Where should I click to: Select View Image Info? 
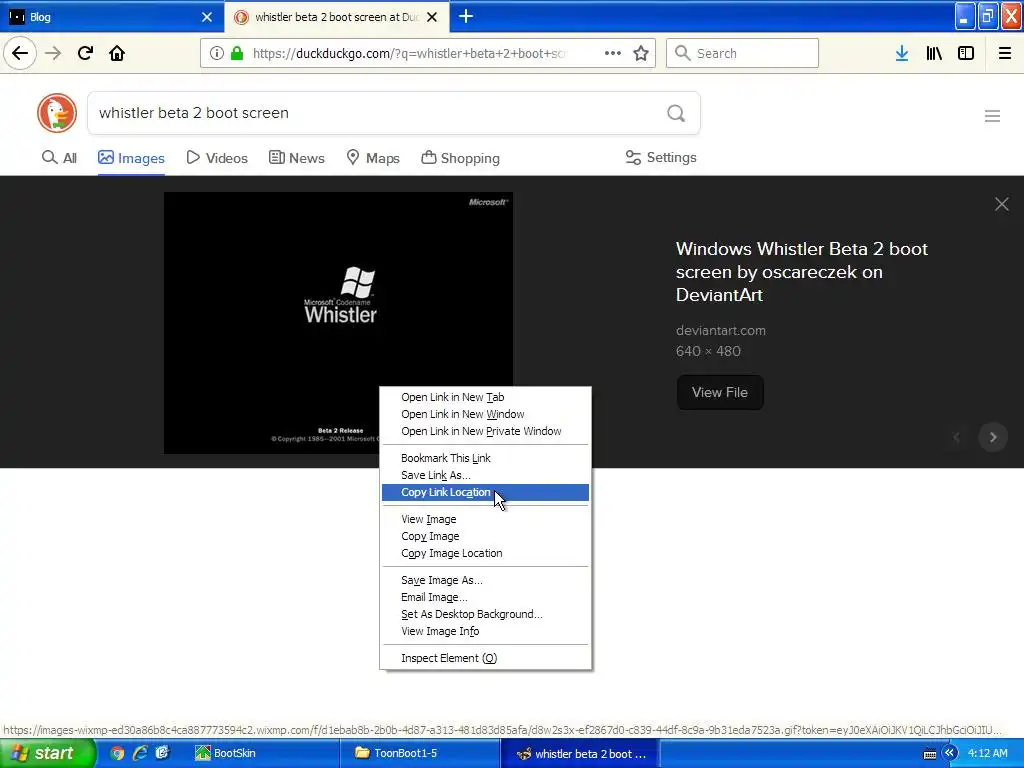tap(485, 631)
